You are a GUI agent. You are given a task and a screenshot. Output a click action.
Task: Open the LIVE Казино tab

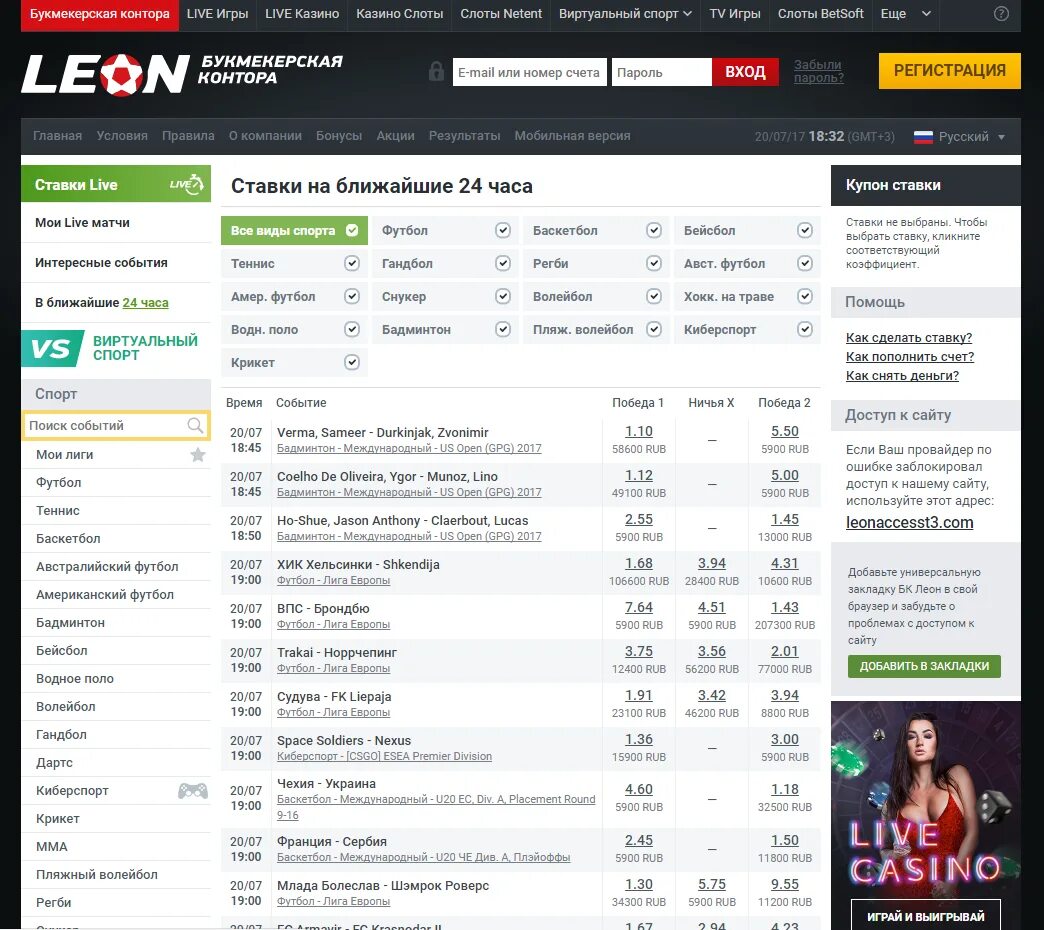pos(302,14)
